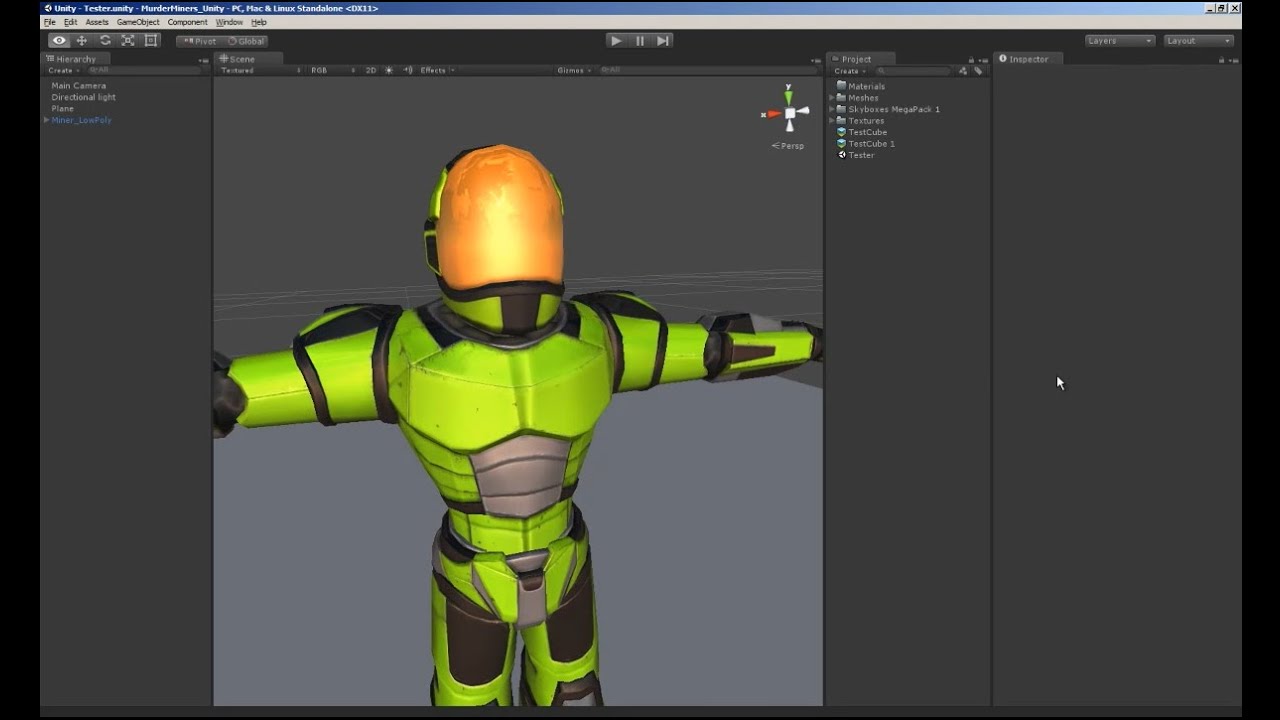Toggle 2D scene view mode
Image resolution: width=1280 pixels, height=720 pixels.
pyautogui.click(x=371, y=71)
